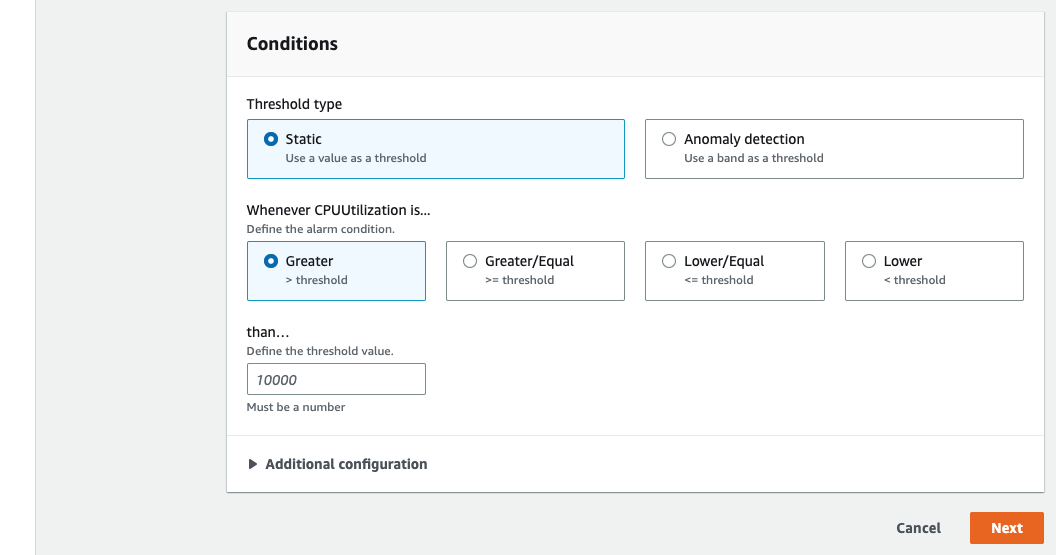
Task: Select the Static threshold type radio button
Action: [x=270, y=139]
